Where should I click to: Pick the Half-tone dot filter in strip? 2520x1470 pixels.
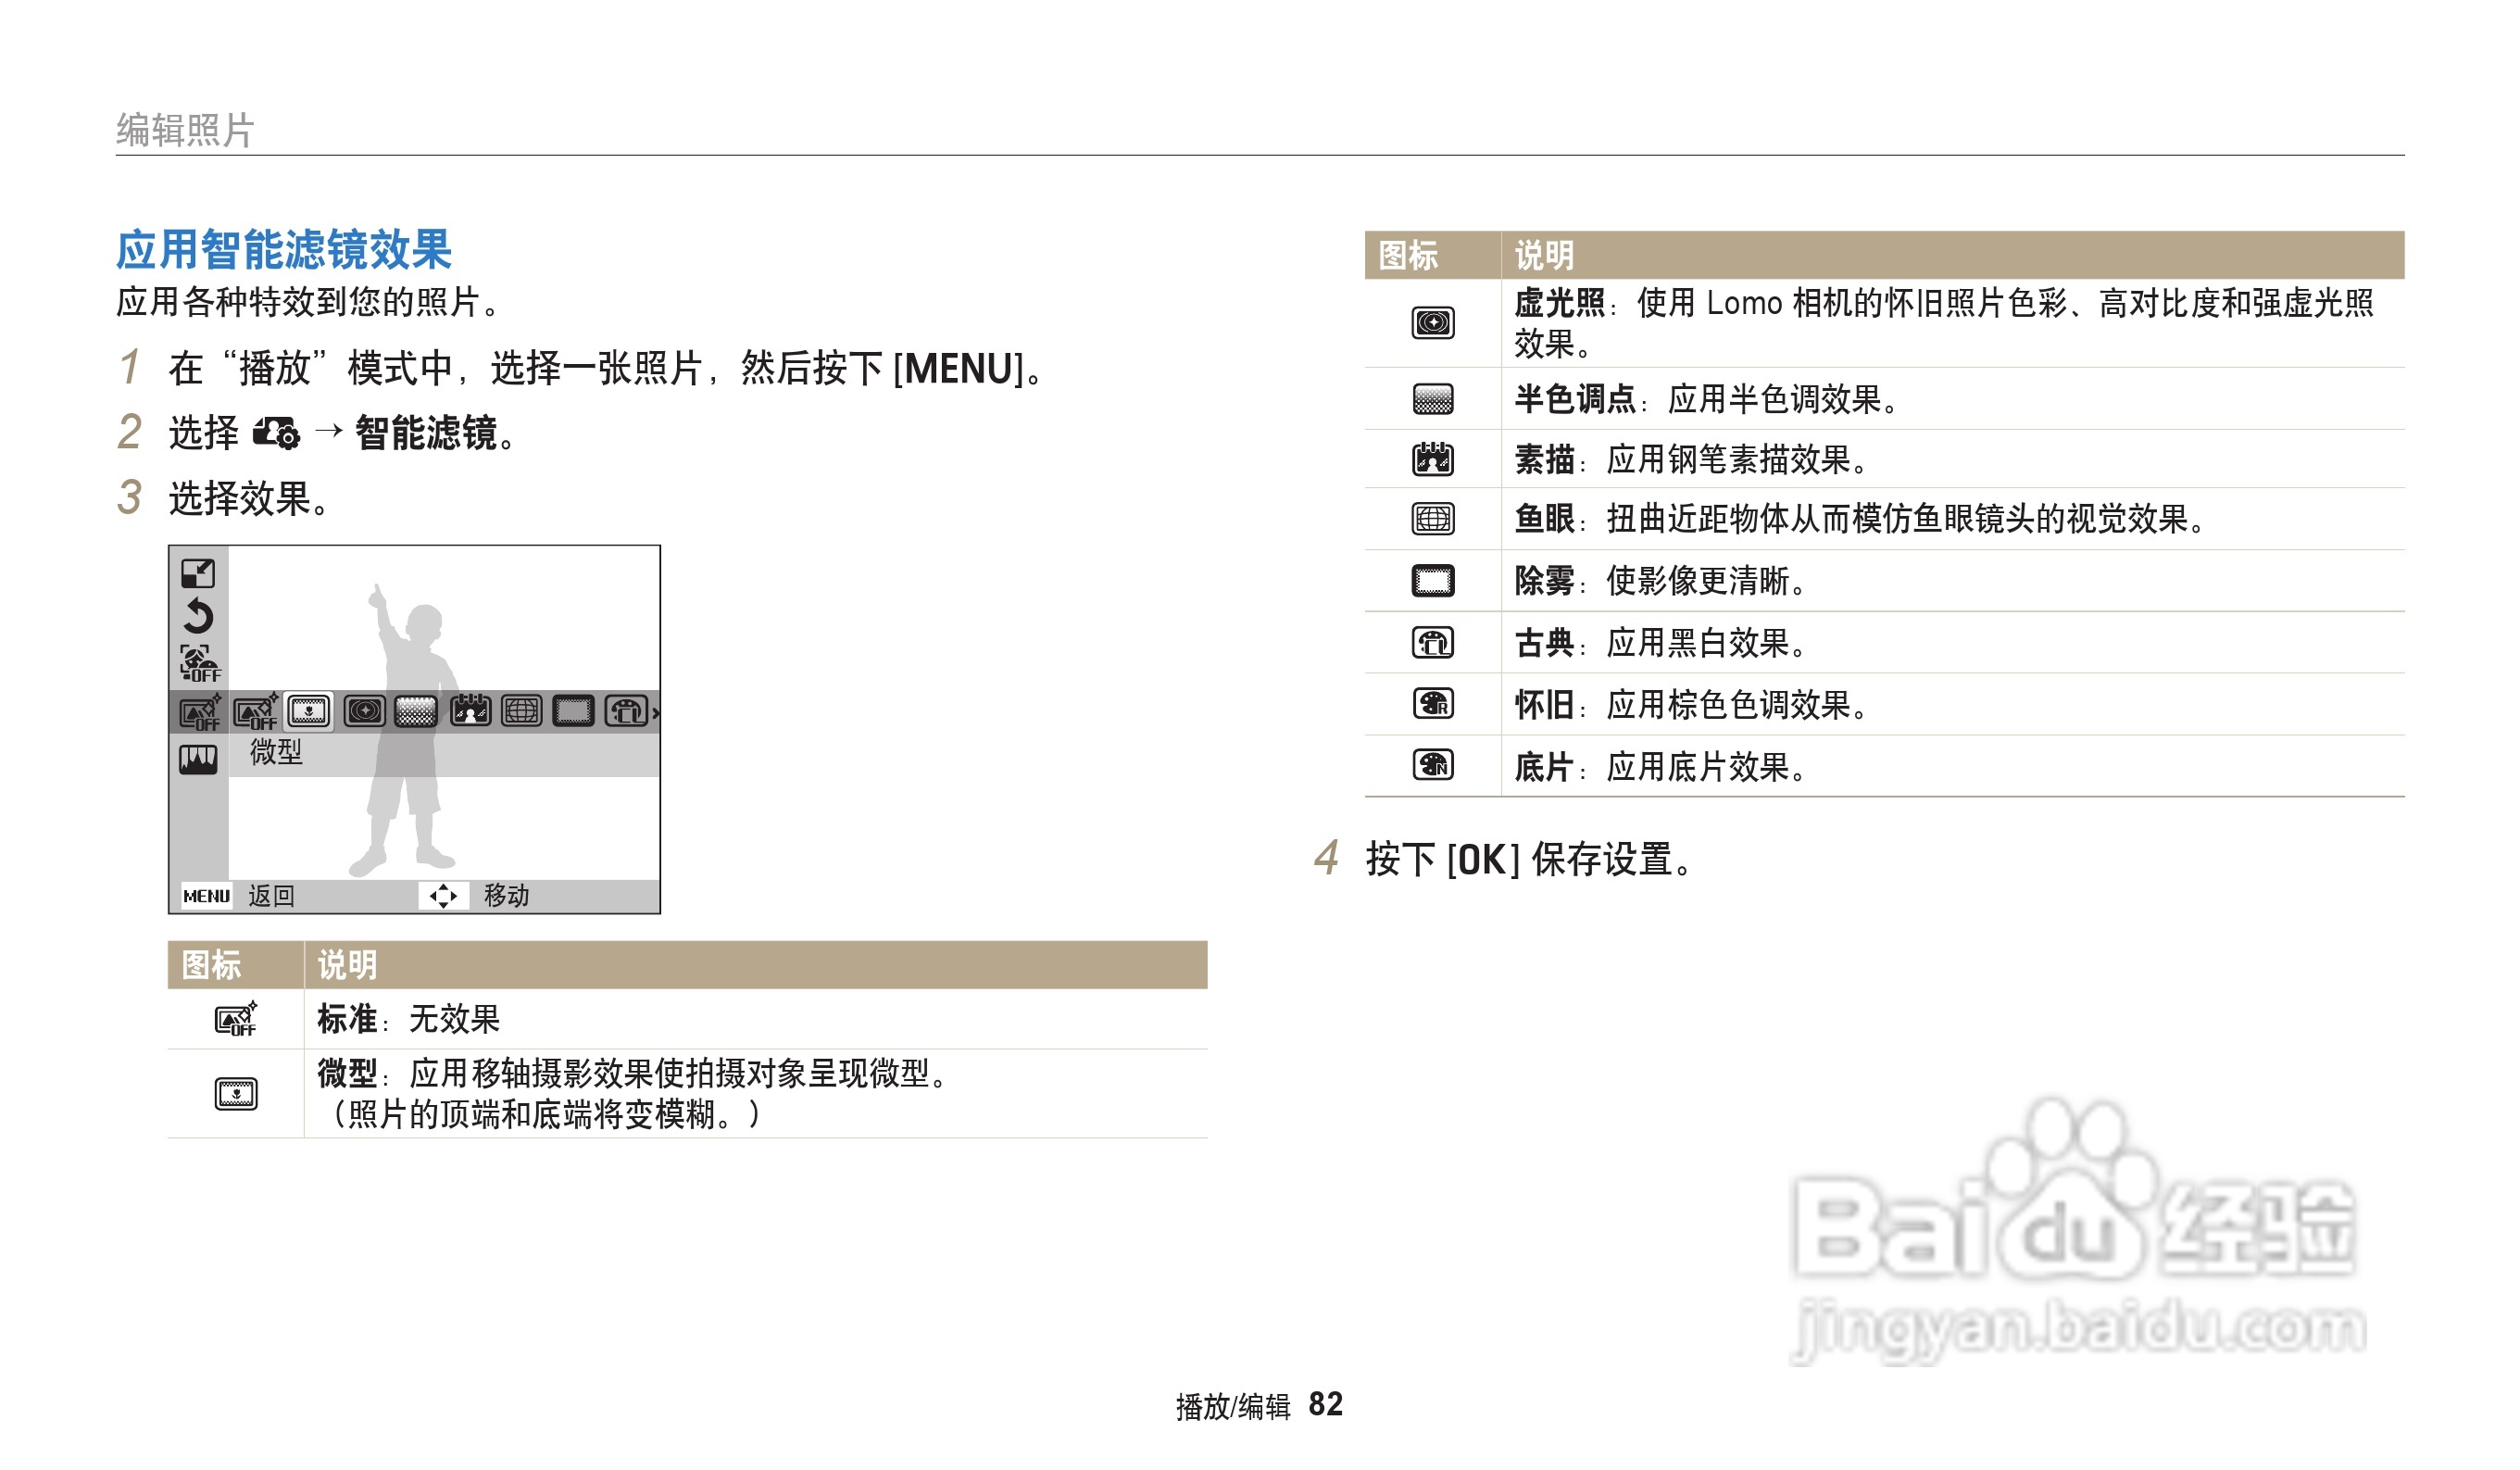(416, 711)
